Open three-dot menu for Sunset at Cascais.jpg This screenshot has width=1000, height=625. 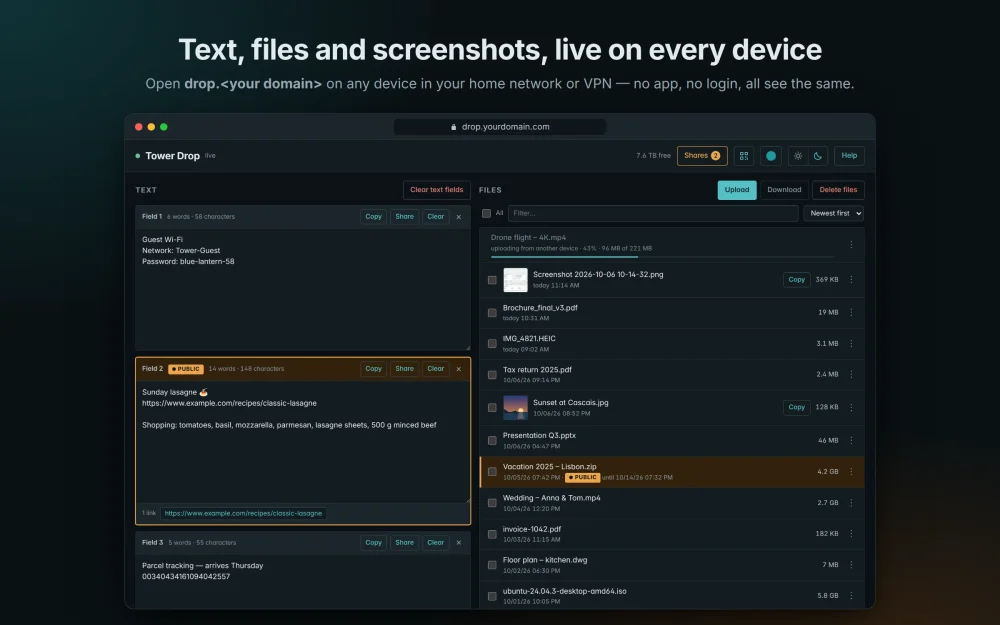point(851,407)
